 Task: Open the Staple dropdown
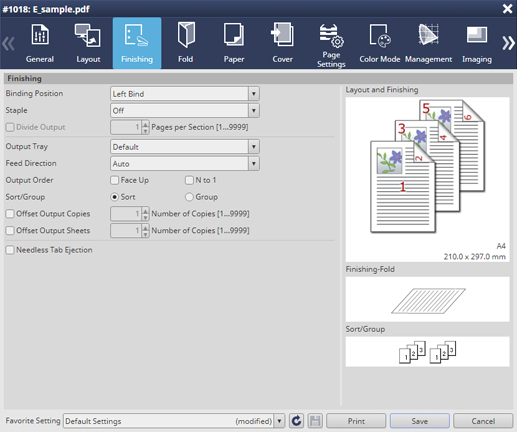click(x=185, y=110)
